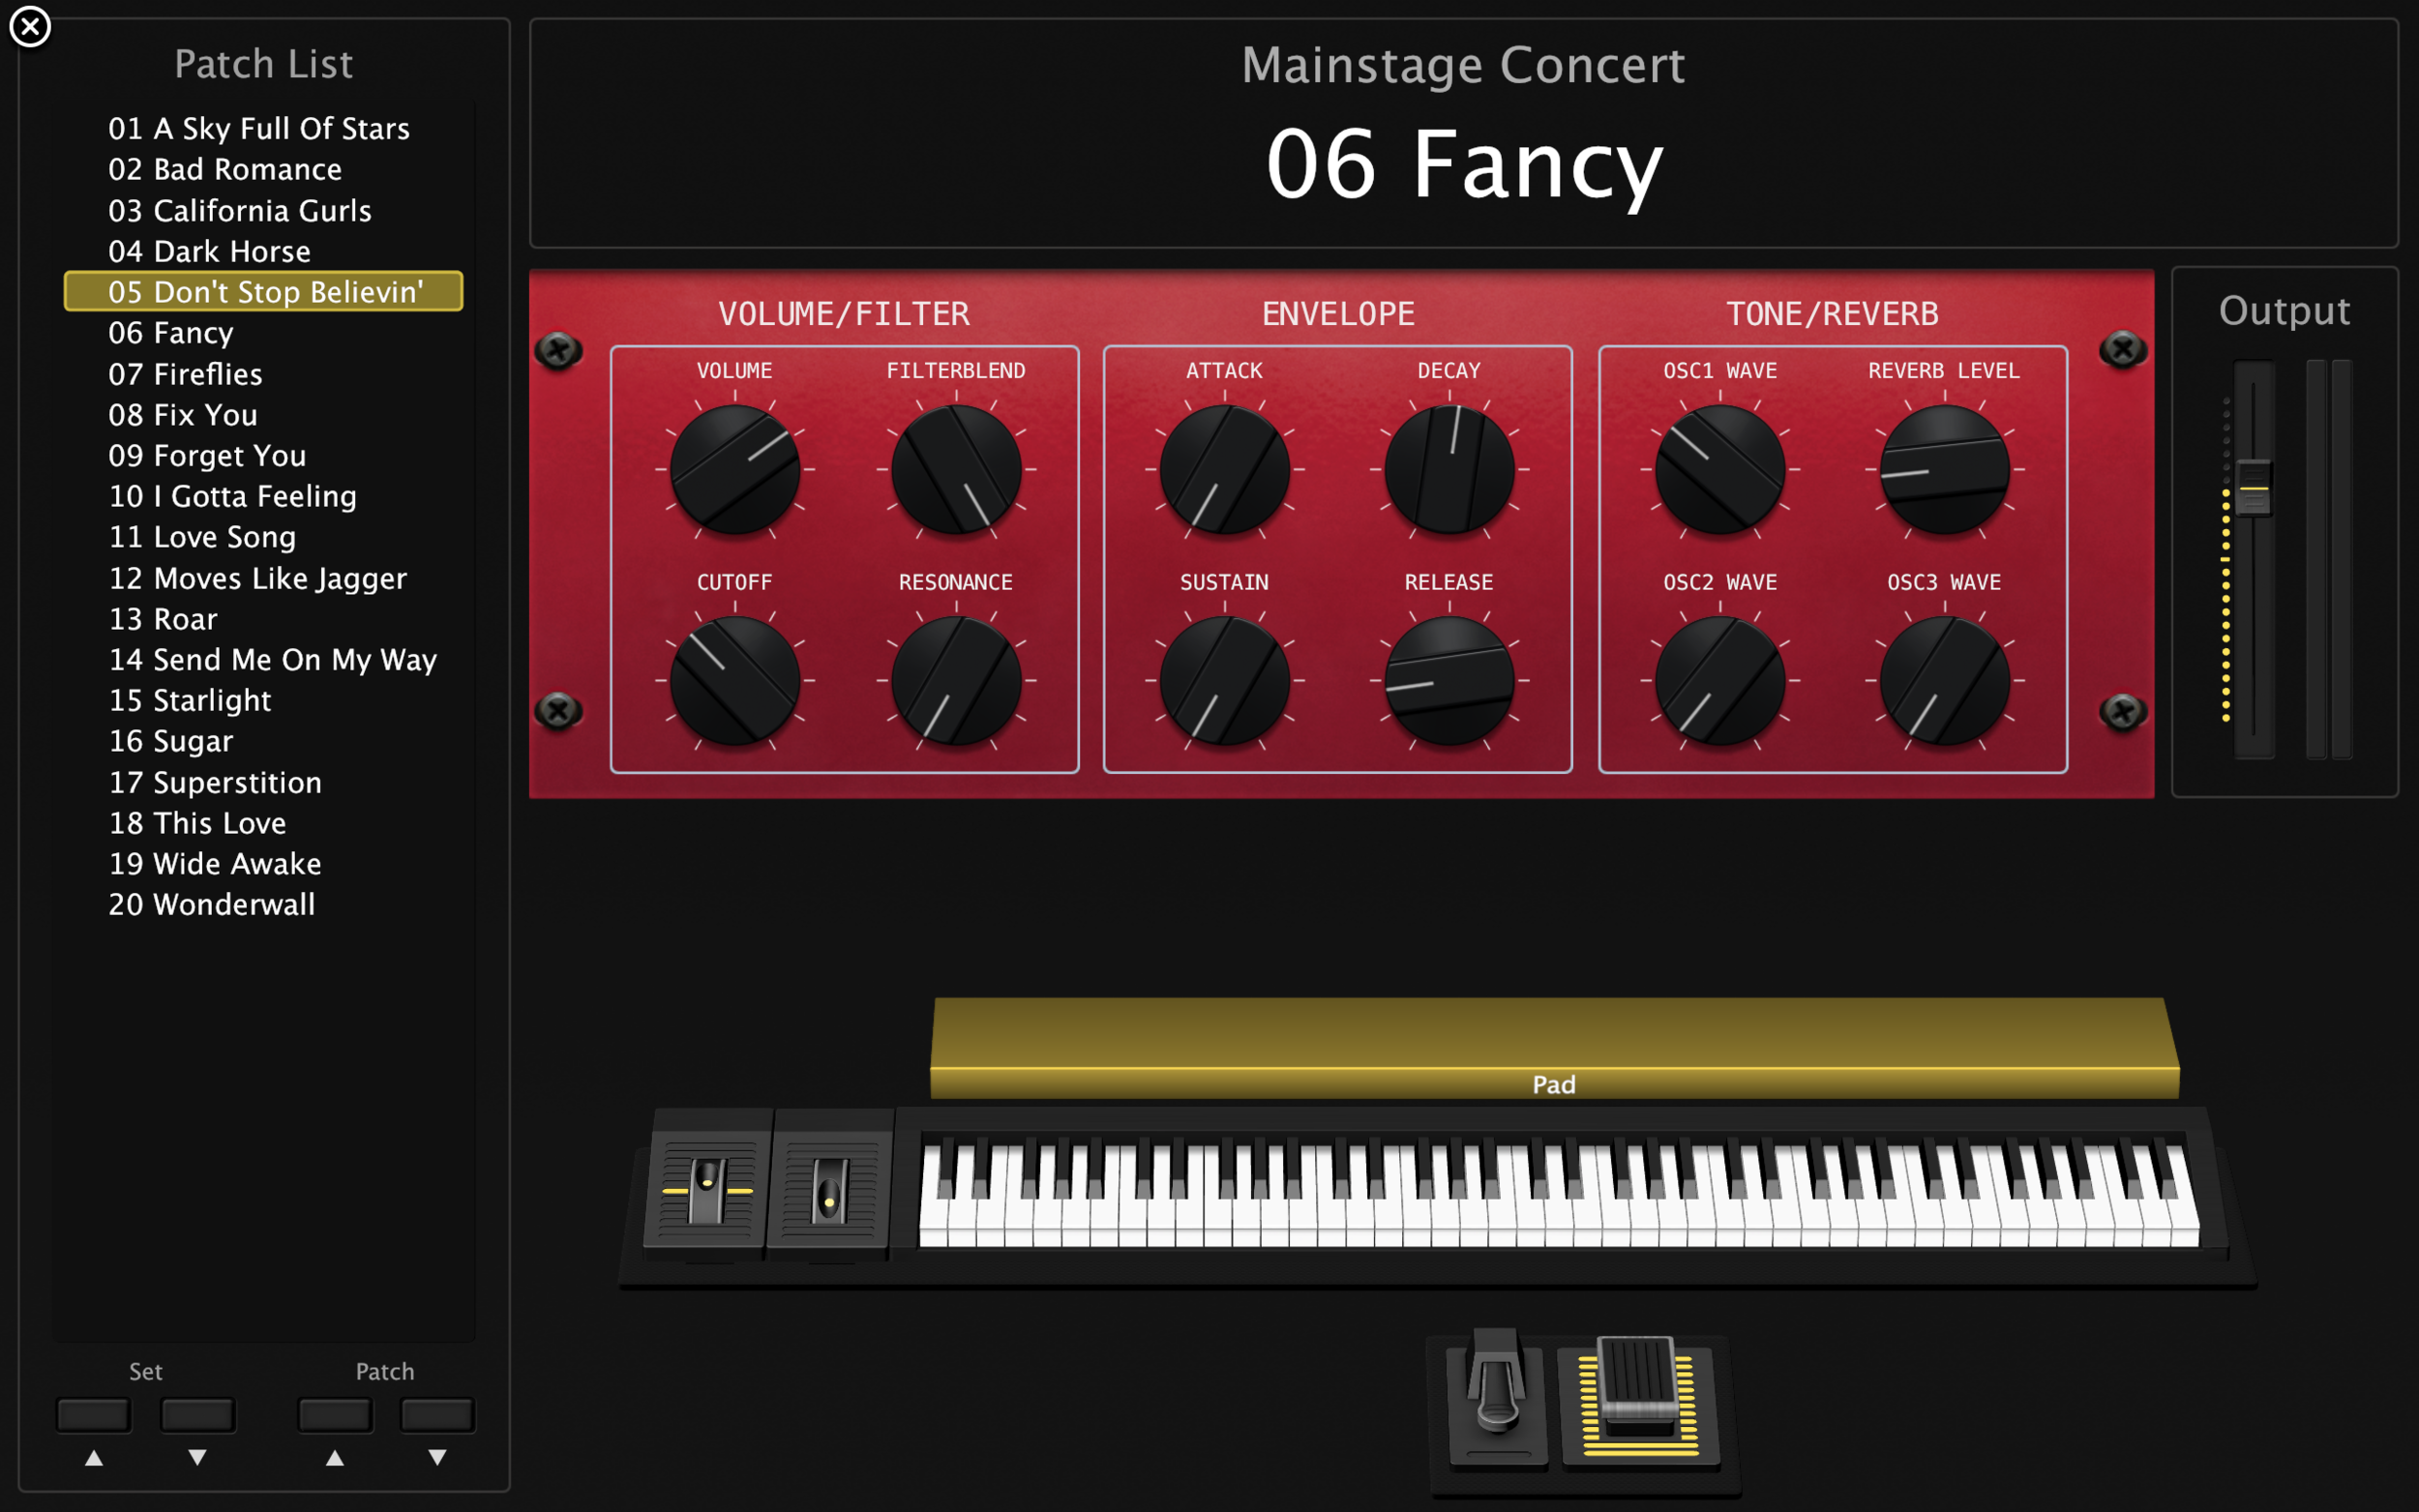Screen dimensions: 2419x1512
Task: Click the Set up arrow
Action: 94,1458
